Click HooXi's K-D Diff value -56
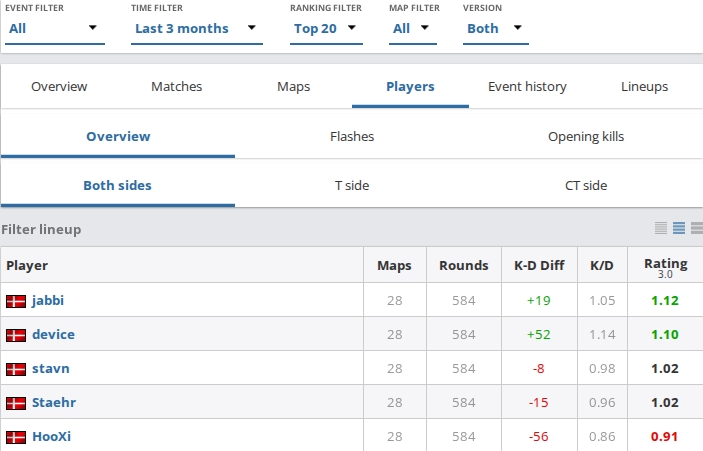Screen dimensions: 703x451 point(538,437)
